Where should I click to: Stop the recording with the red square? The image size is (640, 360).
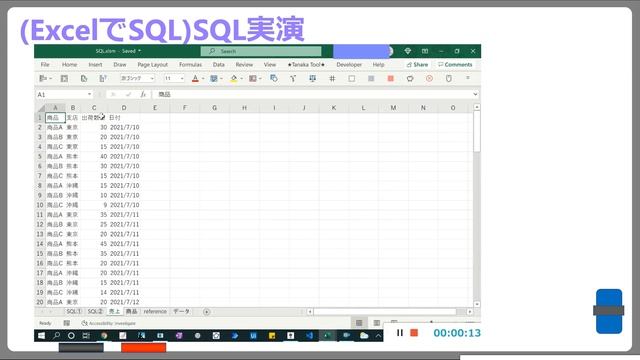[x=414, y=333]
